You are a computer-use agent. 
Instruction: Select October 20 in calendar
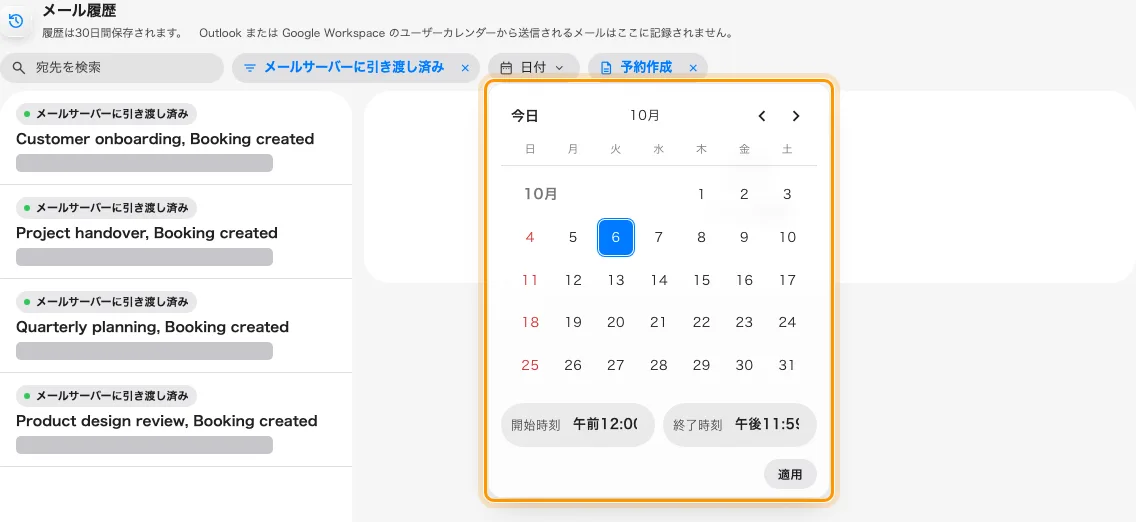coord(616,322)
